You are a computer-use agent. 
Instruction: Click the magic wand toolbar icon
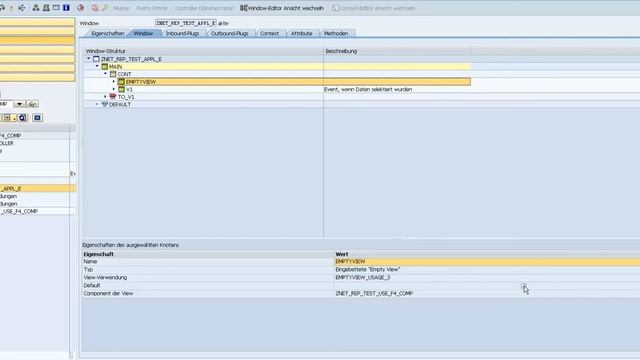point(106,8)
